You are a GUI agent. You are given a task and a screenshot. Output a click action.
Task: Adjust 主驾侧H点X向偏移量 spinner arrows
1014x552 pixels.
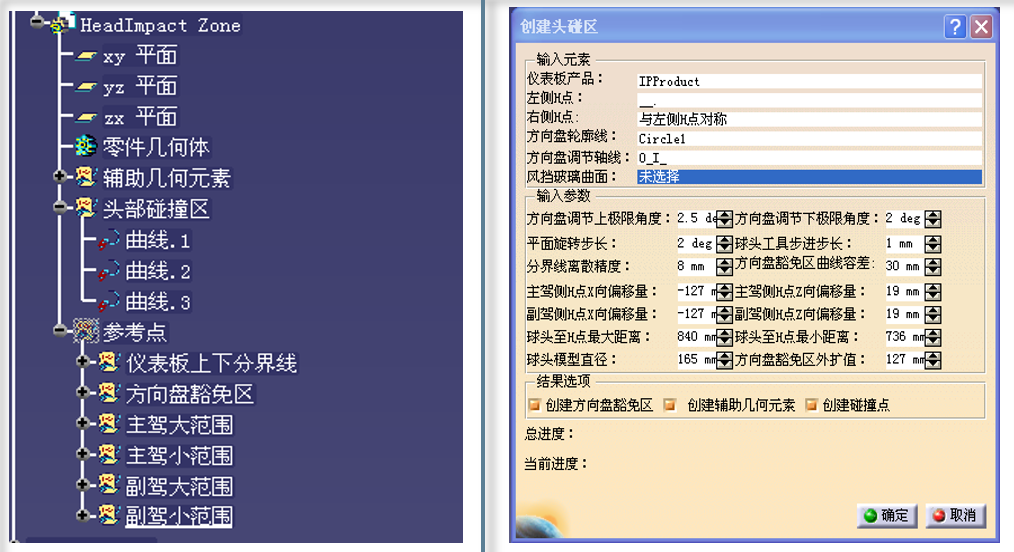(724, 292)
